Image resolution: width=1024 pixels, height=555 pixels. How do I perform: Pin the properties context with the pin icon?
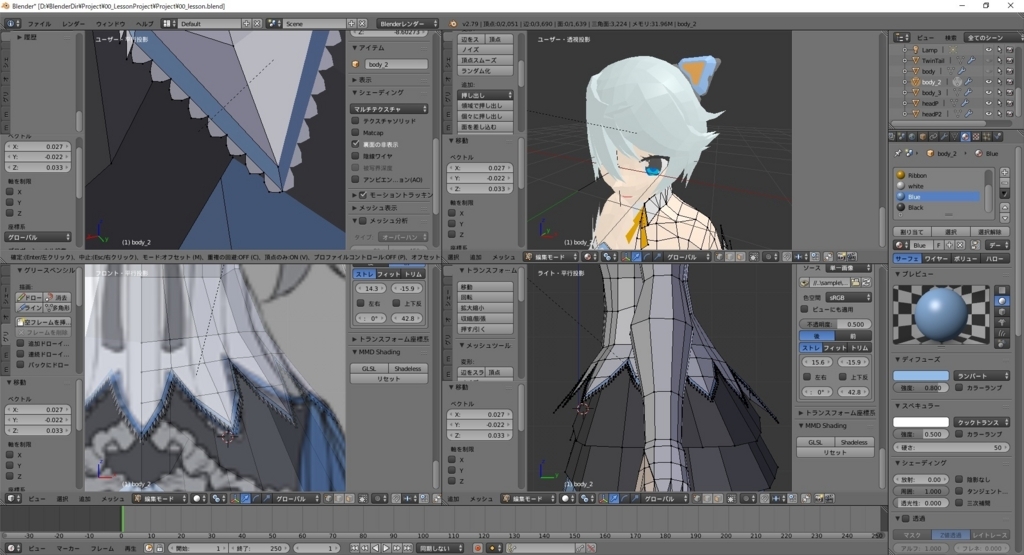[x=898, y=153]
